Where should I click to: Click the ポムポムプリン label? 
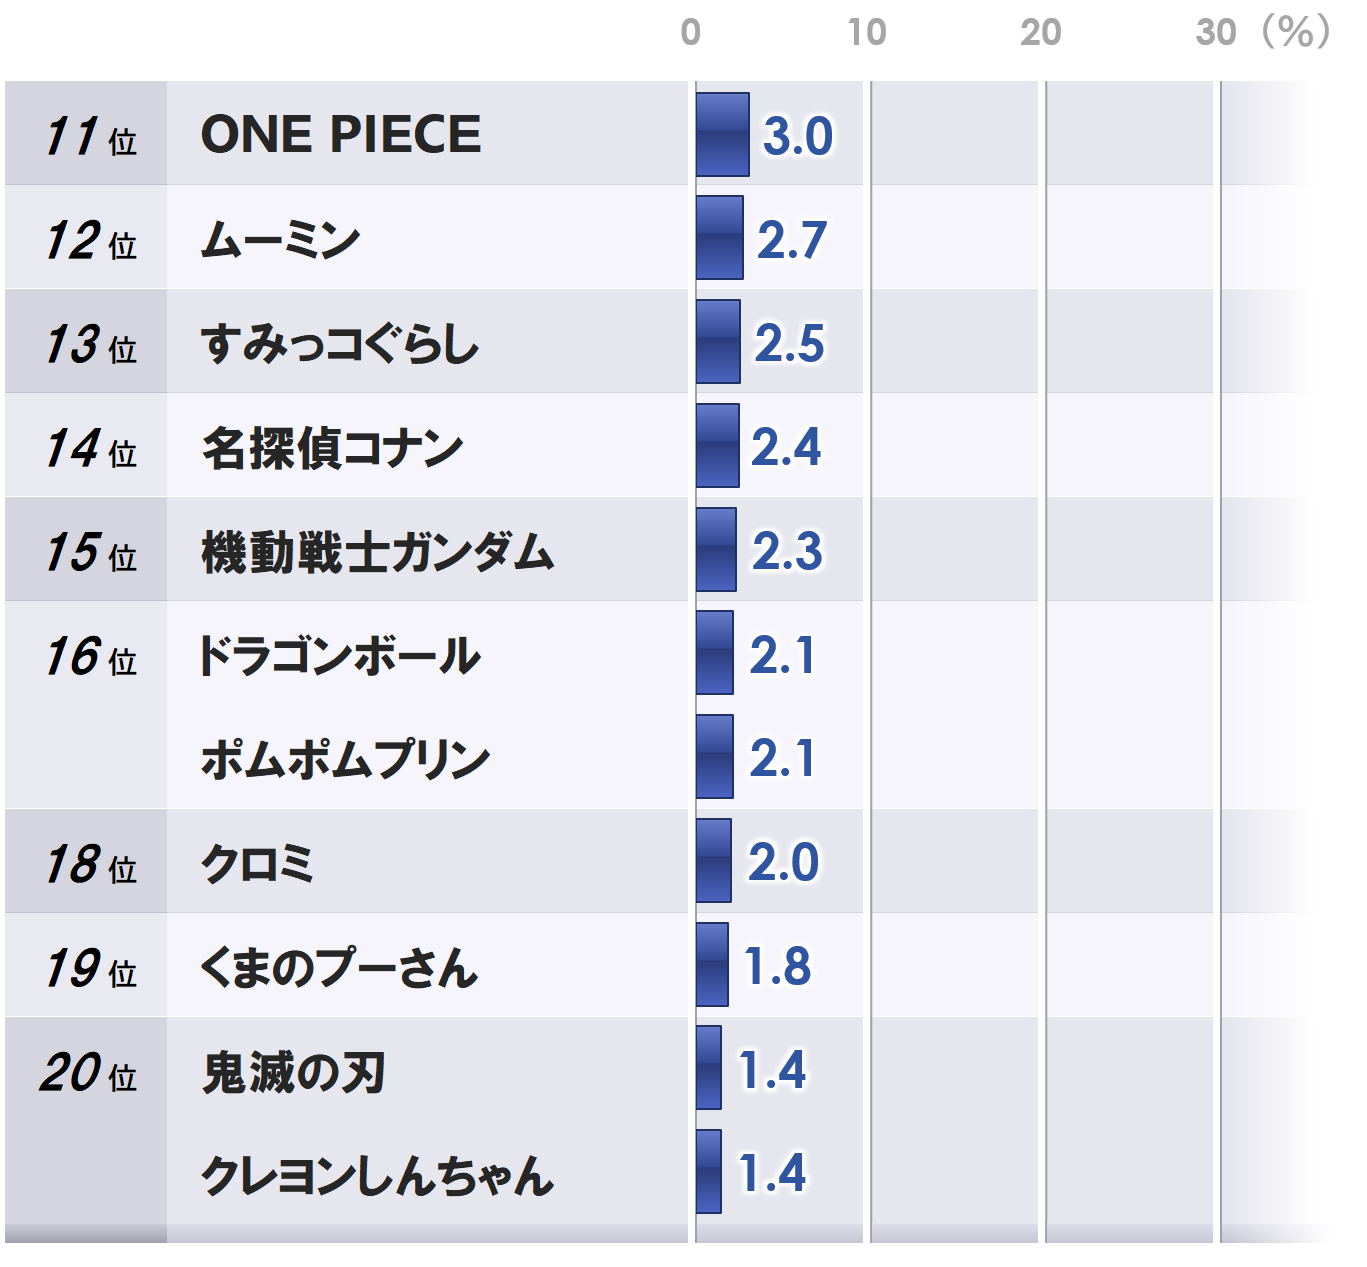tap(345, 760)
